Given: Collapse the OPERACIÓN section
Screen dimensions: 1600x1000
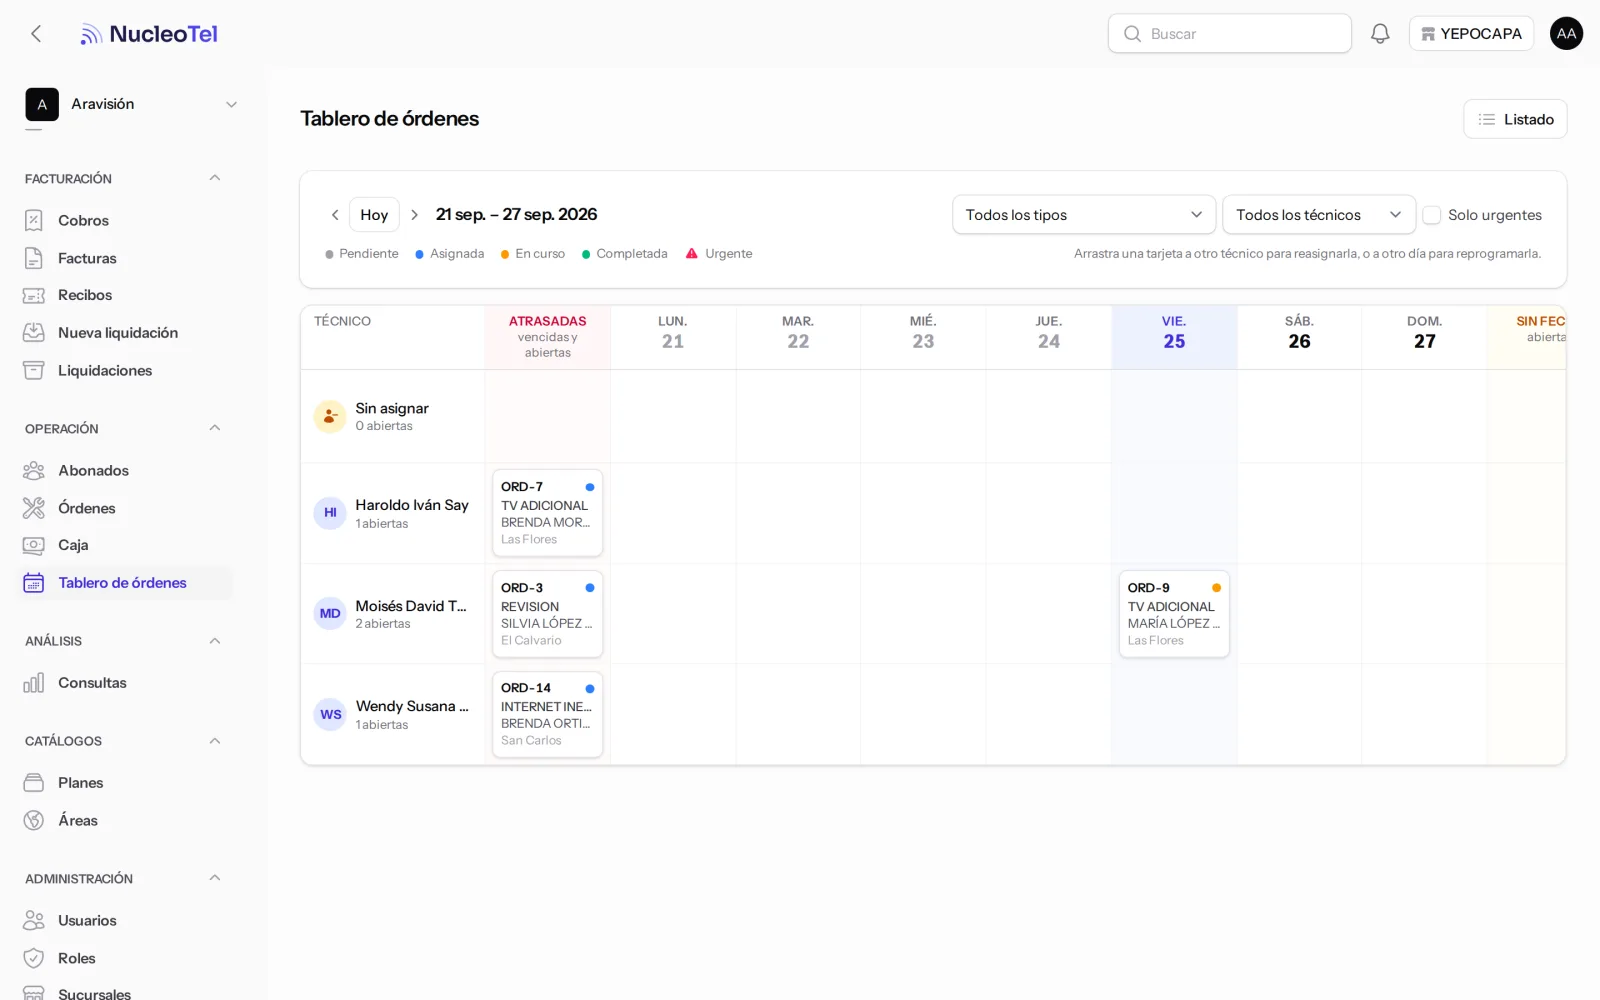Looking at the screenshot, I should tap(214, 428).
